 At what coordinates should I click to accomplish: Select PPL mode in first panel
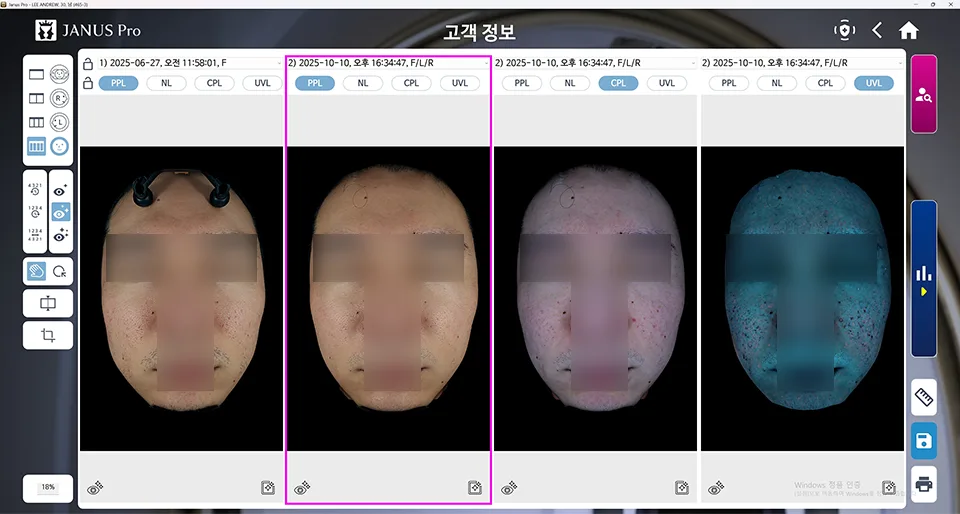[x=118, y=83]
